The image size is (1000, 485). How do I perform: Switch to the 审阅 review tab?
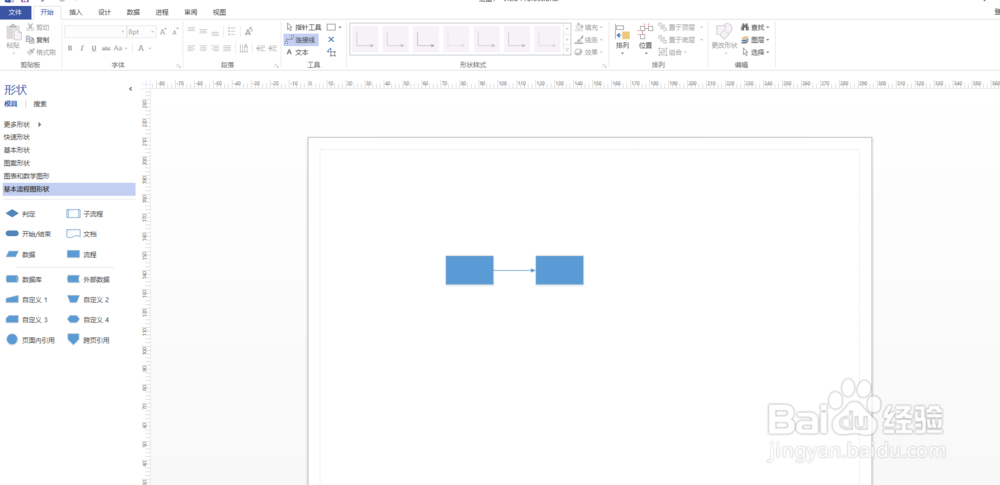[191, 12]
